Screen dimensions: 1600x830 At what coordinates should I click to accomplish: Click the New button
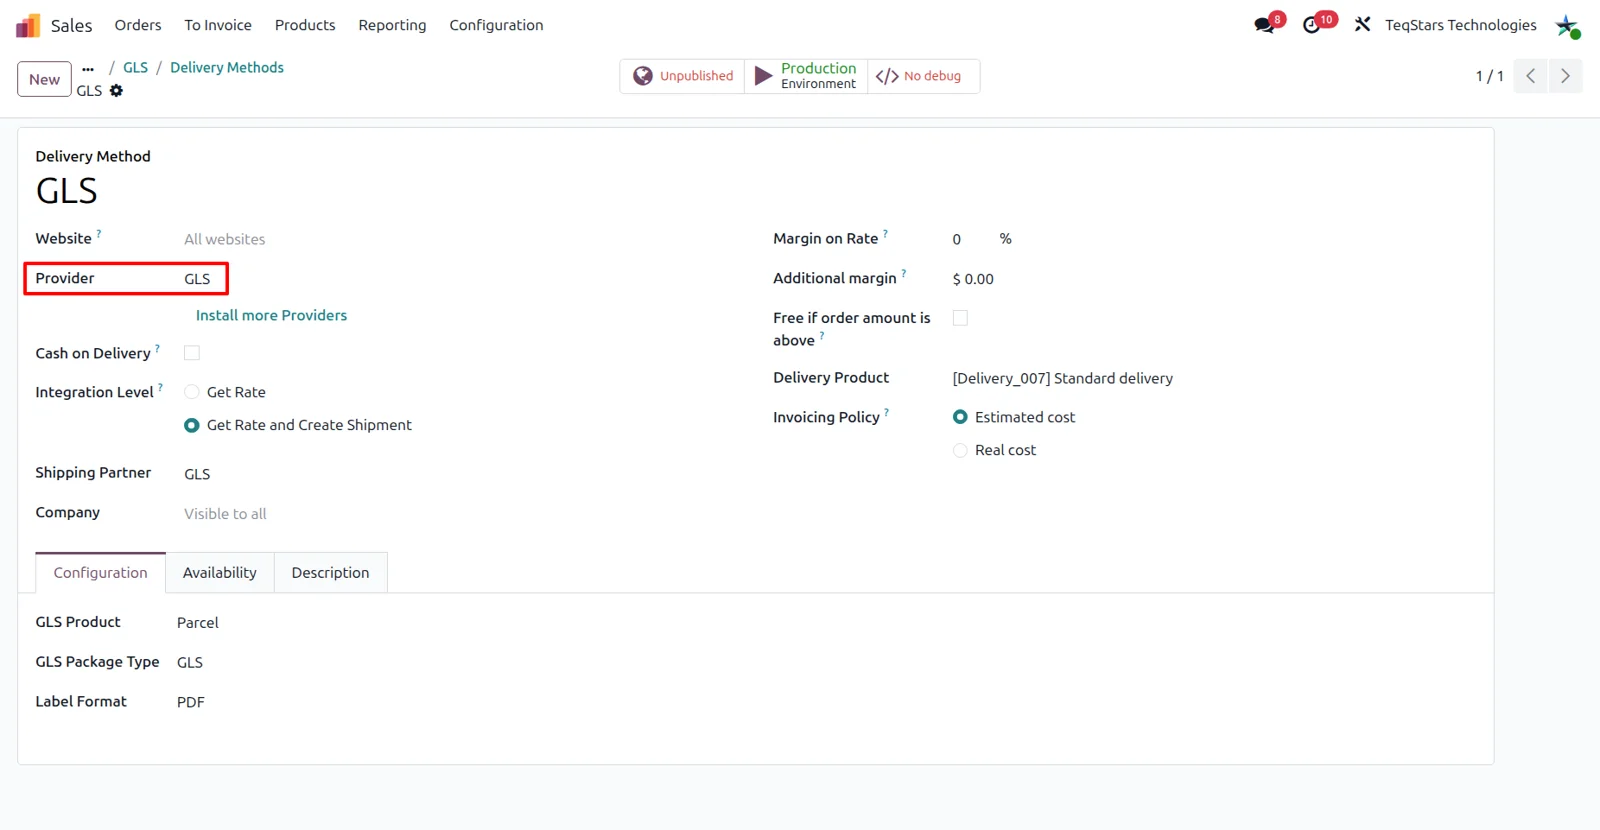44,79
